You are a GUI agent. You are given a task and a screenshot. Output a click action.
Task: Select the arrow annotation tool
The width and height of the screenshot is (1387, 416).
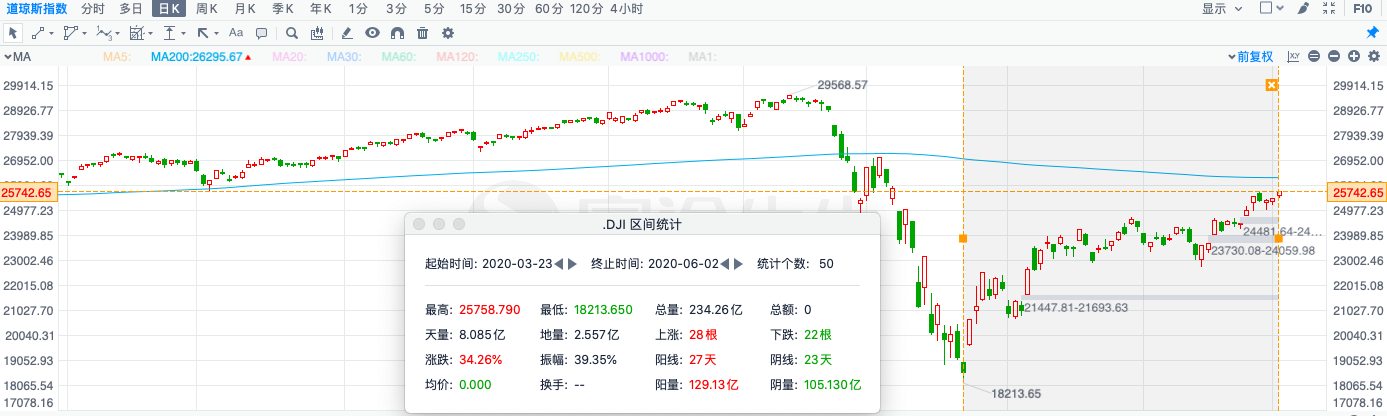(x=202, y=33)
